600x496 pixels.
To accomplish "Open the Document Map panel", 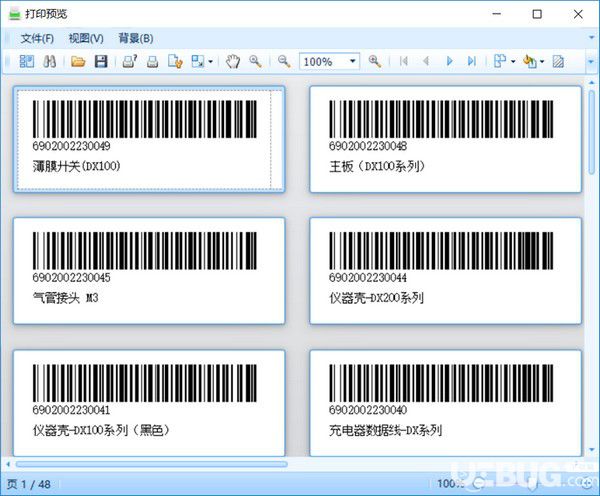I will [x=26, y=61].
